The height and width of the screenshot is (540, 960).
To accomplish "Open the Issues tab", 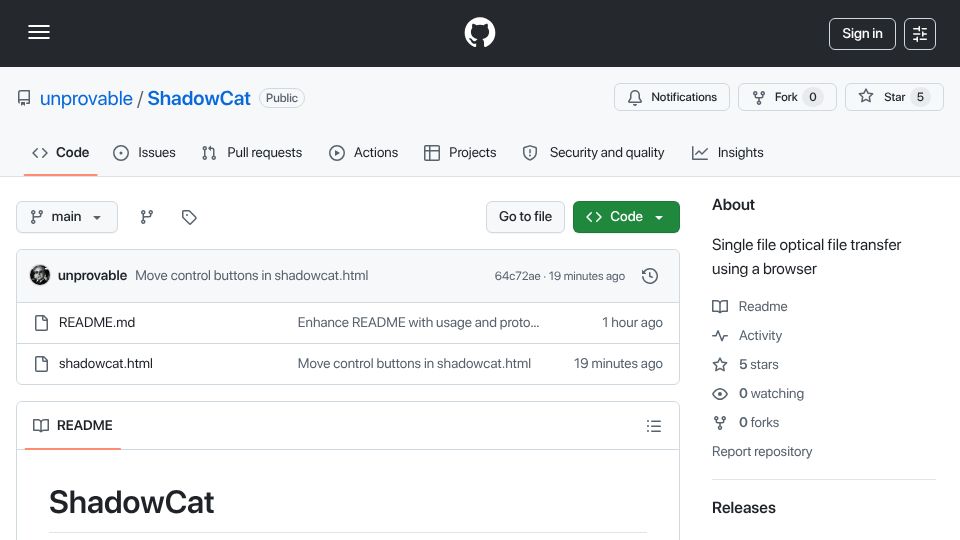I will point(144,152).
